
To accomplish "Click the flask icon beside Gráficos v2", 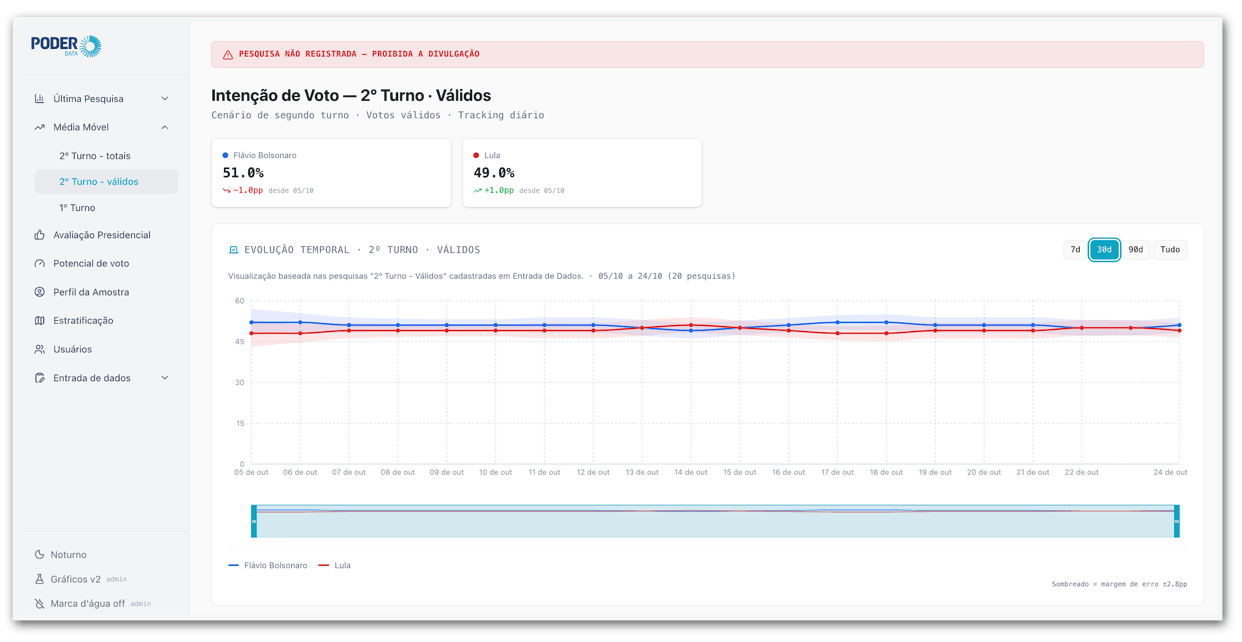I will (x=40, y=579).
